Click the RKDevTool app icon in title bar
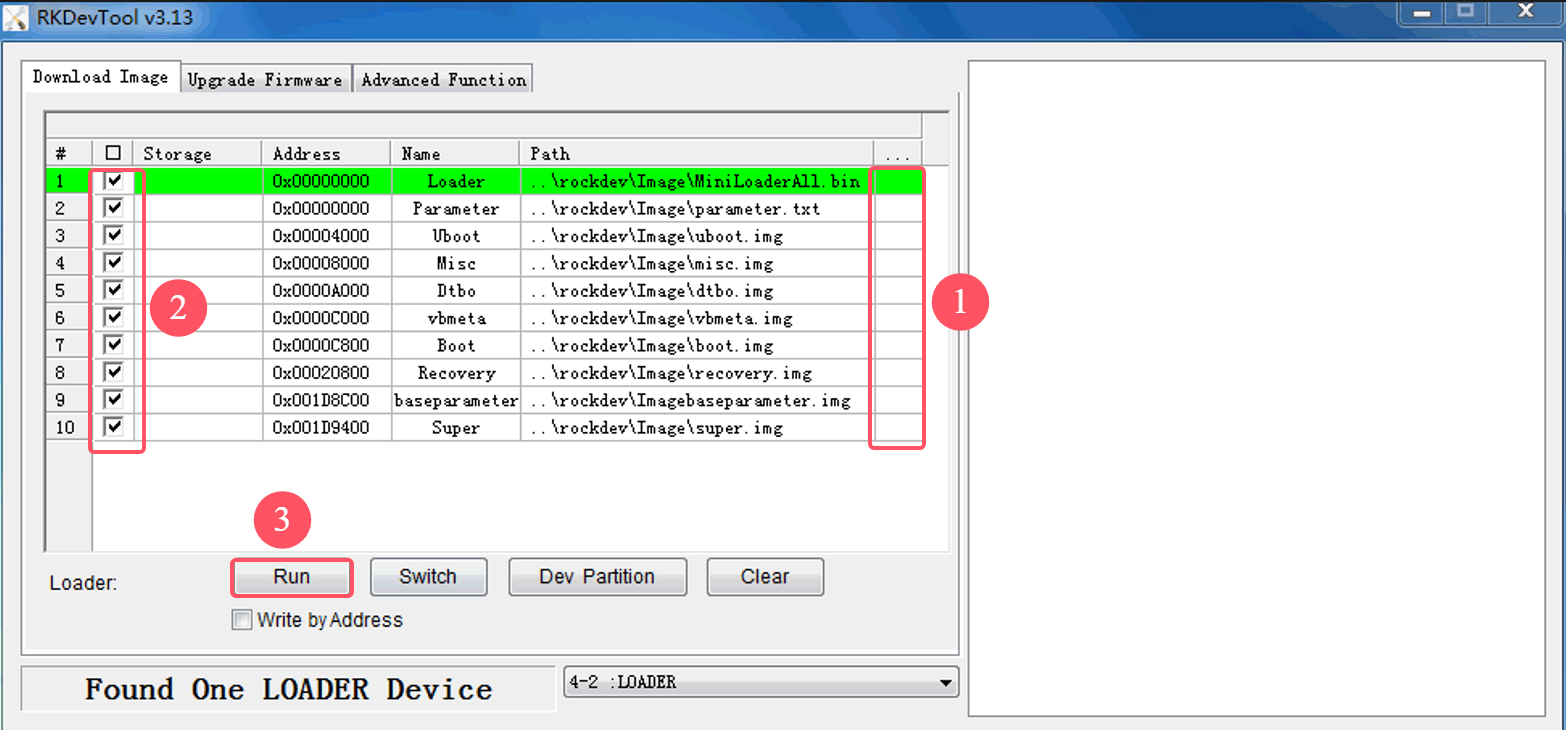The height and width of the screenshot is (730, 1566). pyautogui.click(x=17, y=17)
